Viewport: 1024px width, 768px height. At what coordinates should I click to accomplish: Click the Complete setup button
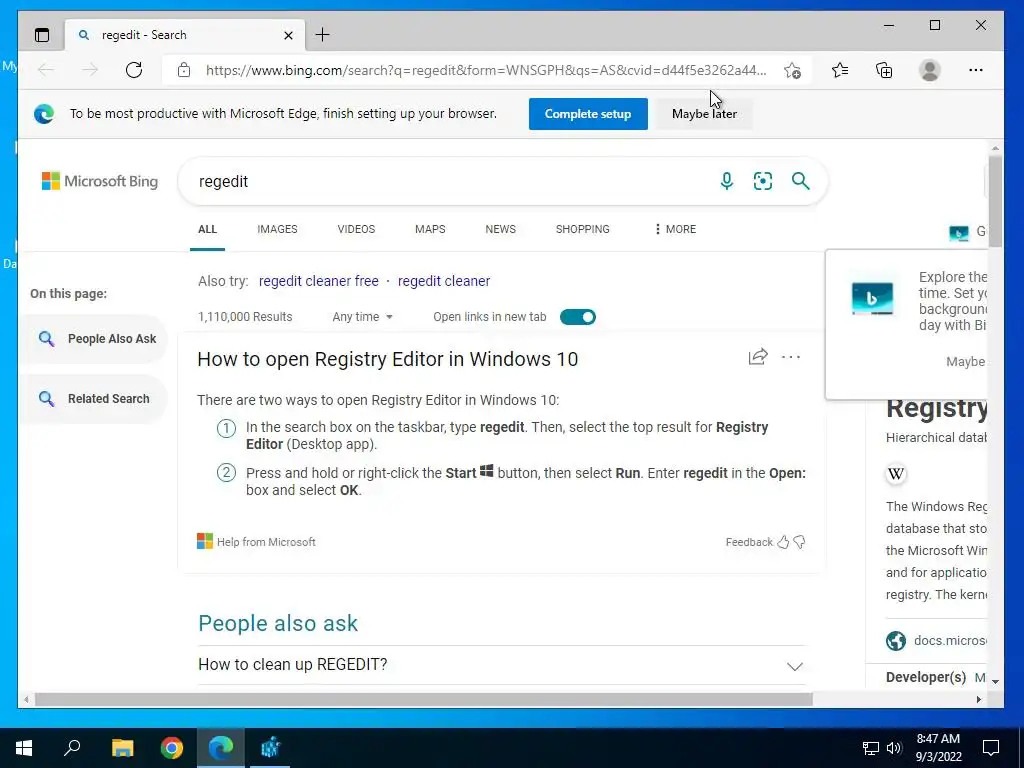pyautogui.click(x=588, y=114)
